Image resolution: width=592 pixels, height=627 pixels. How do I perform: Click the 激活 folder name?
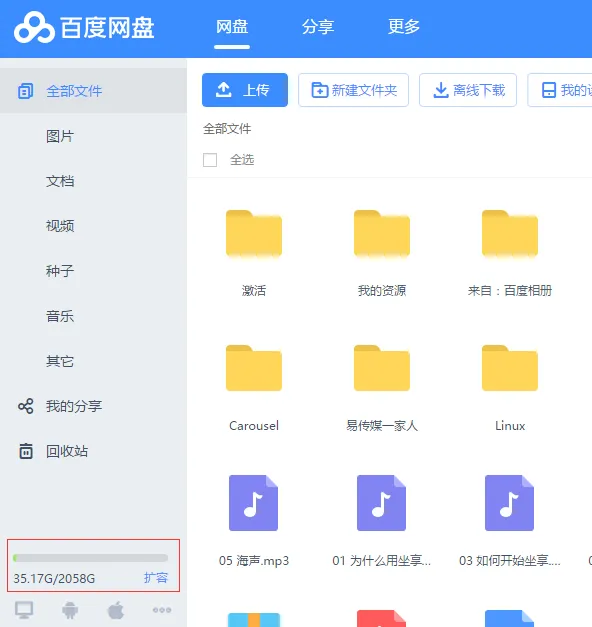tap(254, 290)
